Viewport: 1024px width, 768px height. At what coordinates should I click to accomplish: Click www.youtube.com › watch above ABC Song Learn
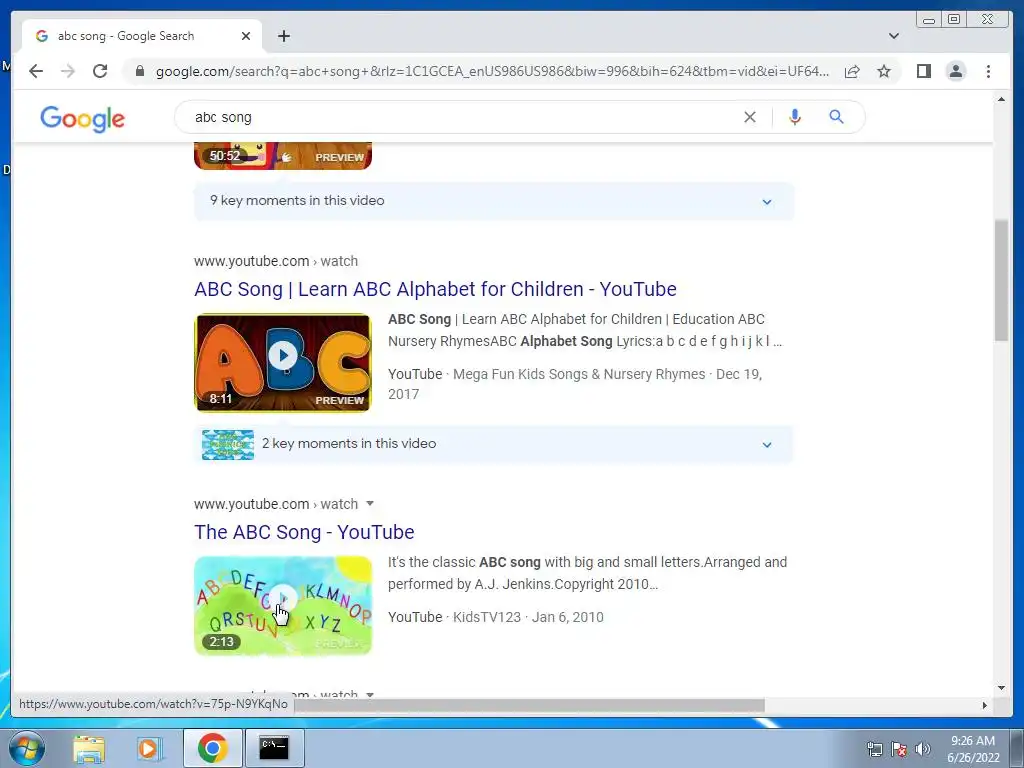[276, 261]
